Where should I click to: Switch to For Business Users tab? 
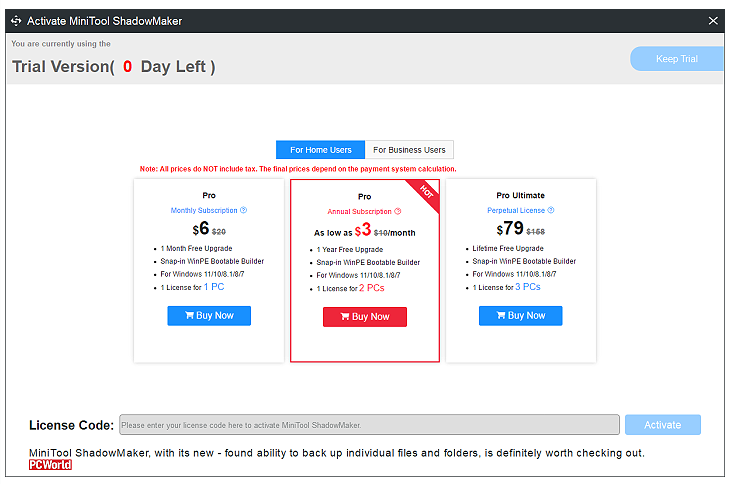(x=409, y=150)
